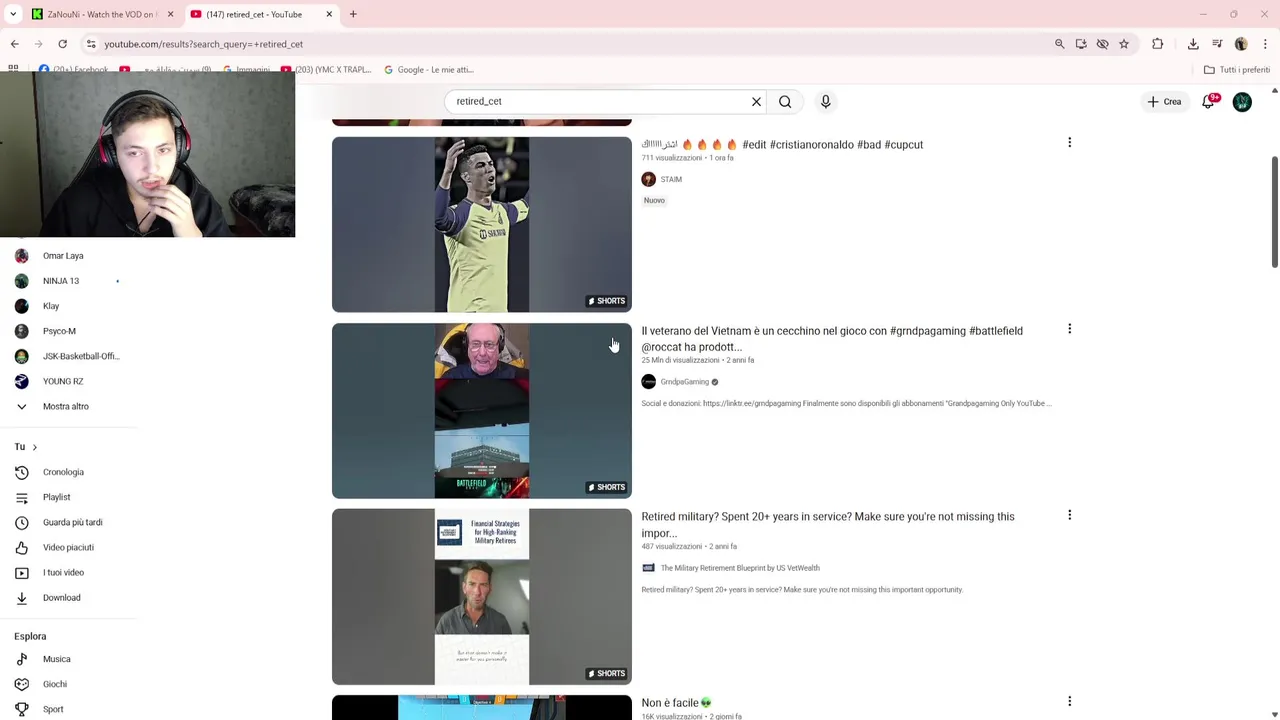
Task: Open more options for the veterano del Vietnam video
Action: 1069,329
